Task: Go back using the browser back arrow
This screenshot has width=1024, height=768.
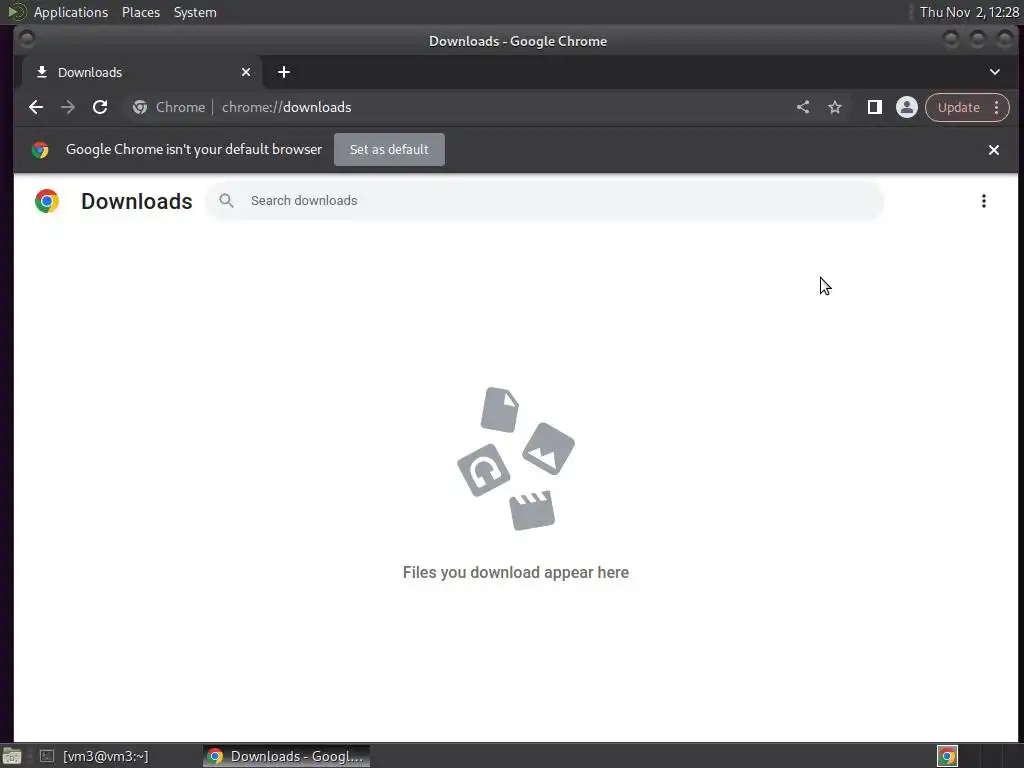Action: 36,107
